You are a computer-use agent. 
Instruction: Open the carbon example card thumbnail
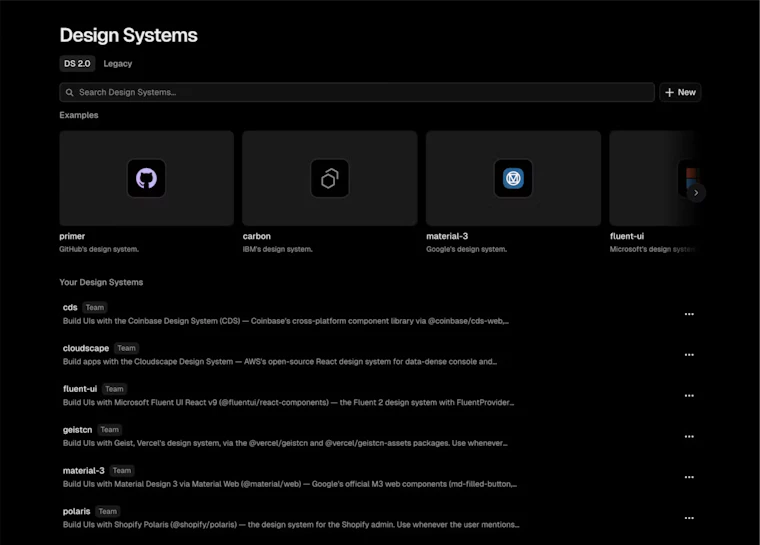pos(330,178)
